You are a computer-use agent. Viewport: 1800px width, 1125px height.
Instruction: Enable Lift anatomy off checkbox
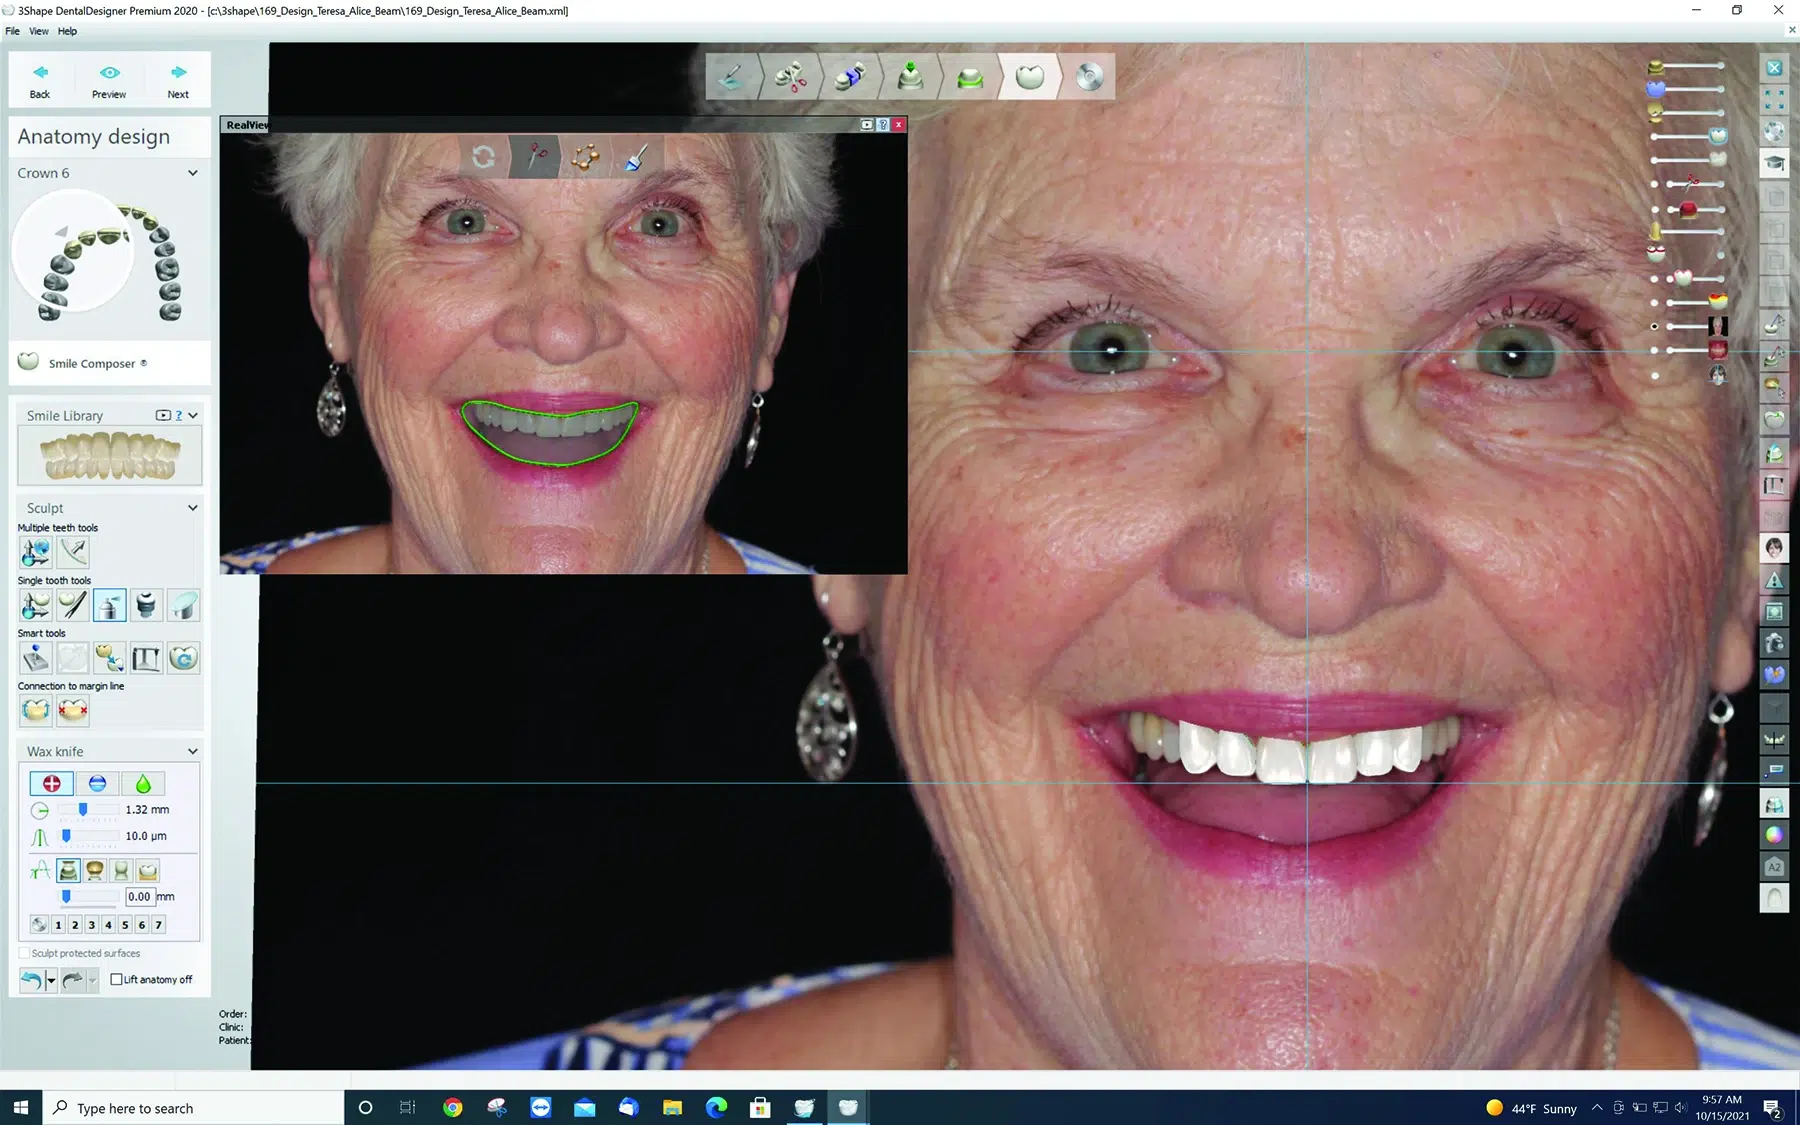point(117,979)
